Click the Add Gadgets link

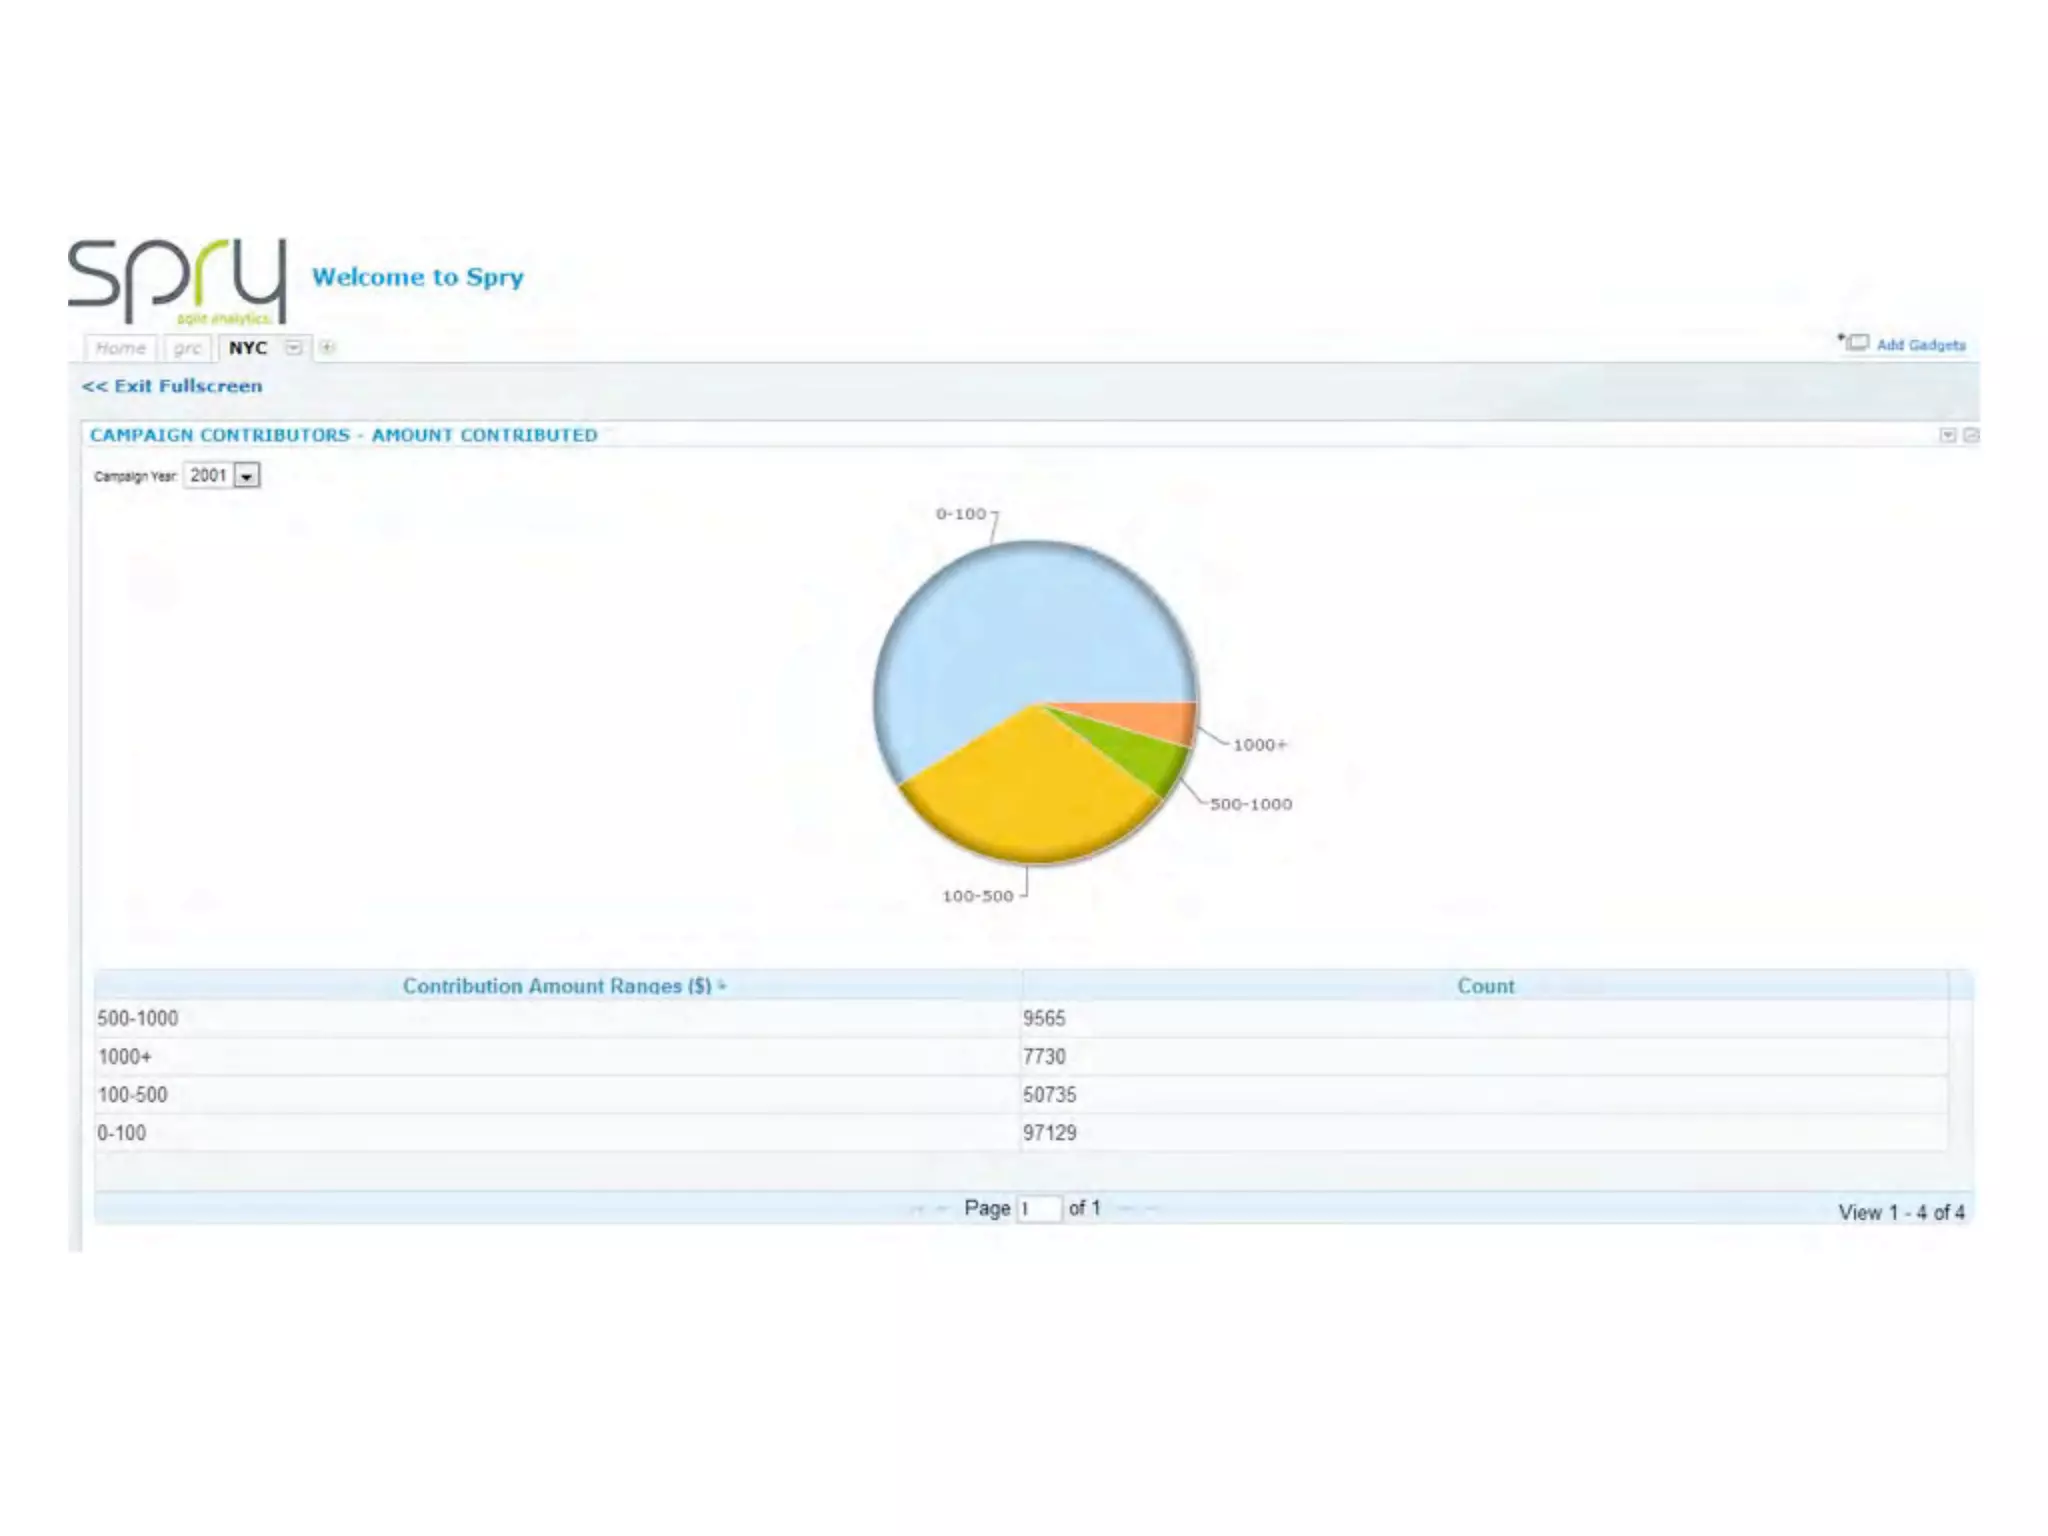click(x=1920, y=345)
